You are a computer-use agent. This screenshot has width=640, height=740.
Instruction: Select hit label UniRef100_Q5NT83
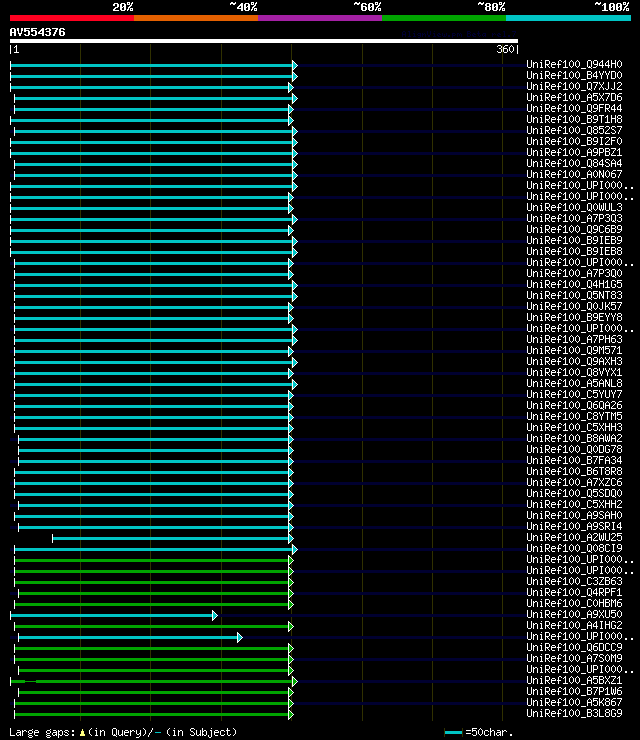pyautogui.click(x=574, y=295)
